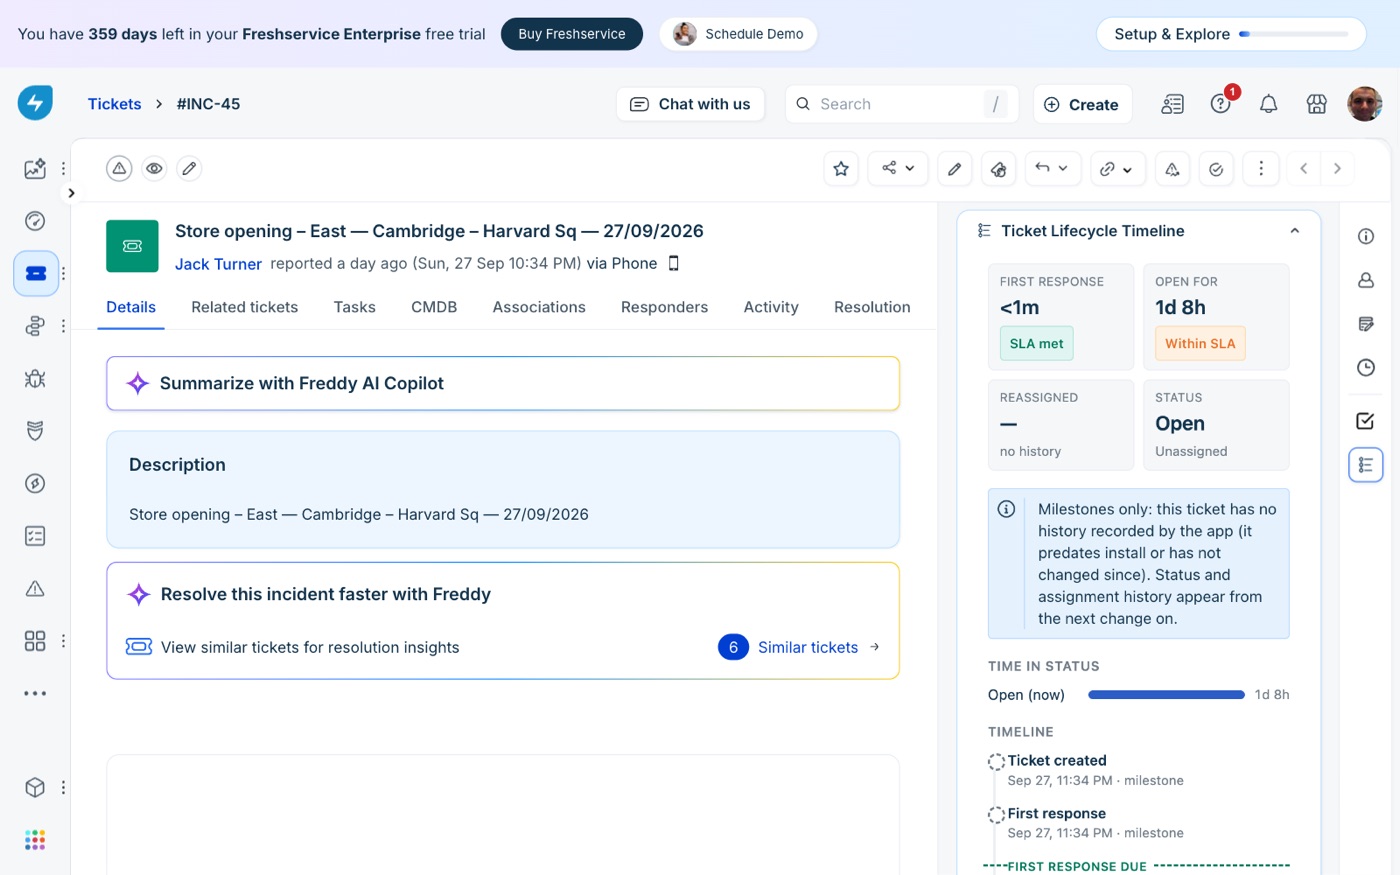Open the marketplace store icon
The width and height of the screenshot is (1400, 875).
1316,104
